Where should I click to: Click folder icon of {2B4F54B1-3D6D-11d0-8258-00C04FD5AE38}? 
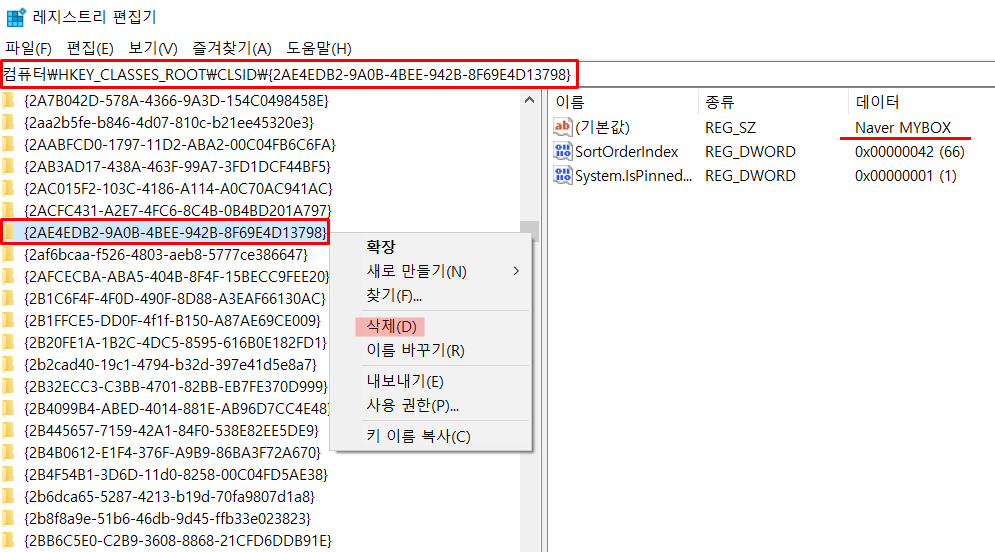coord(8,475)
